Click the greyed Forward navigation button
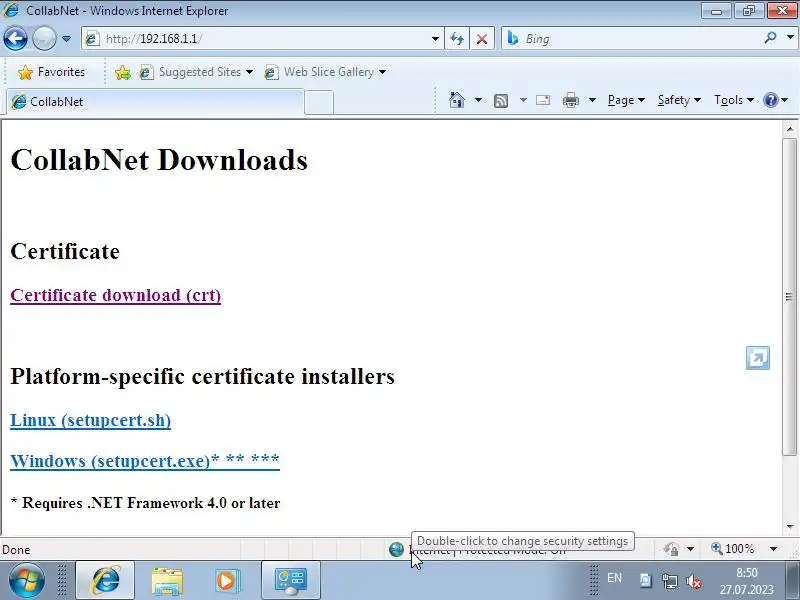 44,39
